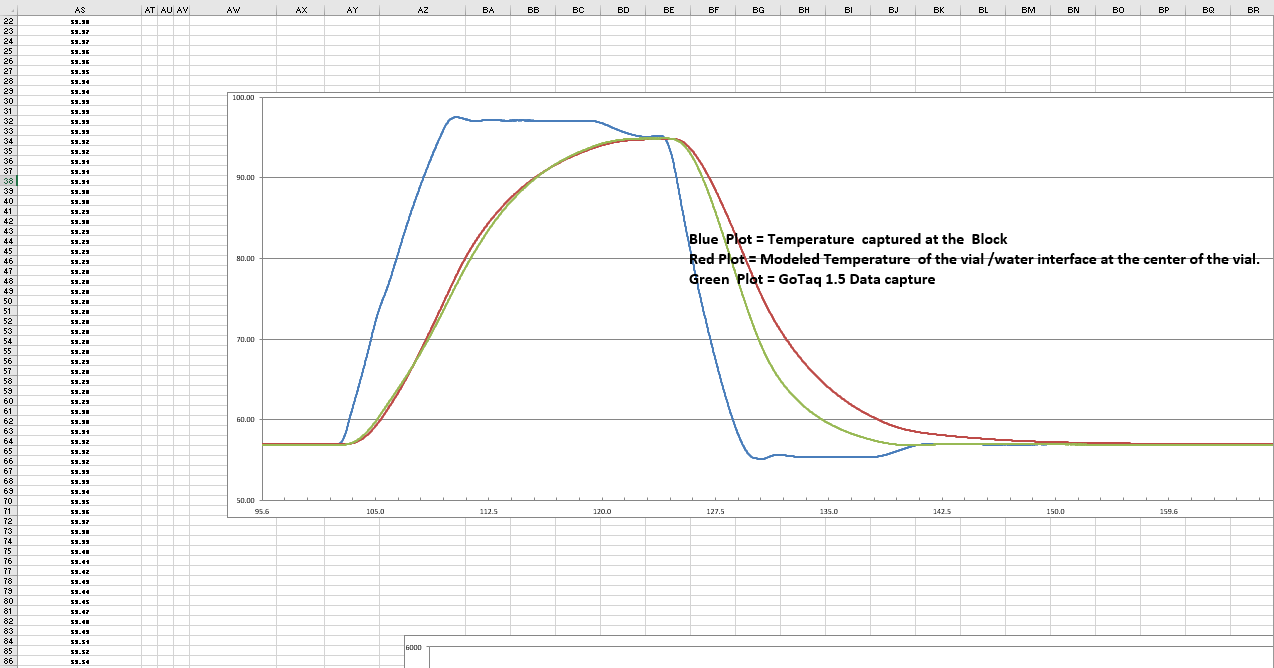Click the 6000 axis label on lower chart
This screenshot has height=668, width=1274.
click(x=414, y=648)
